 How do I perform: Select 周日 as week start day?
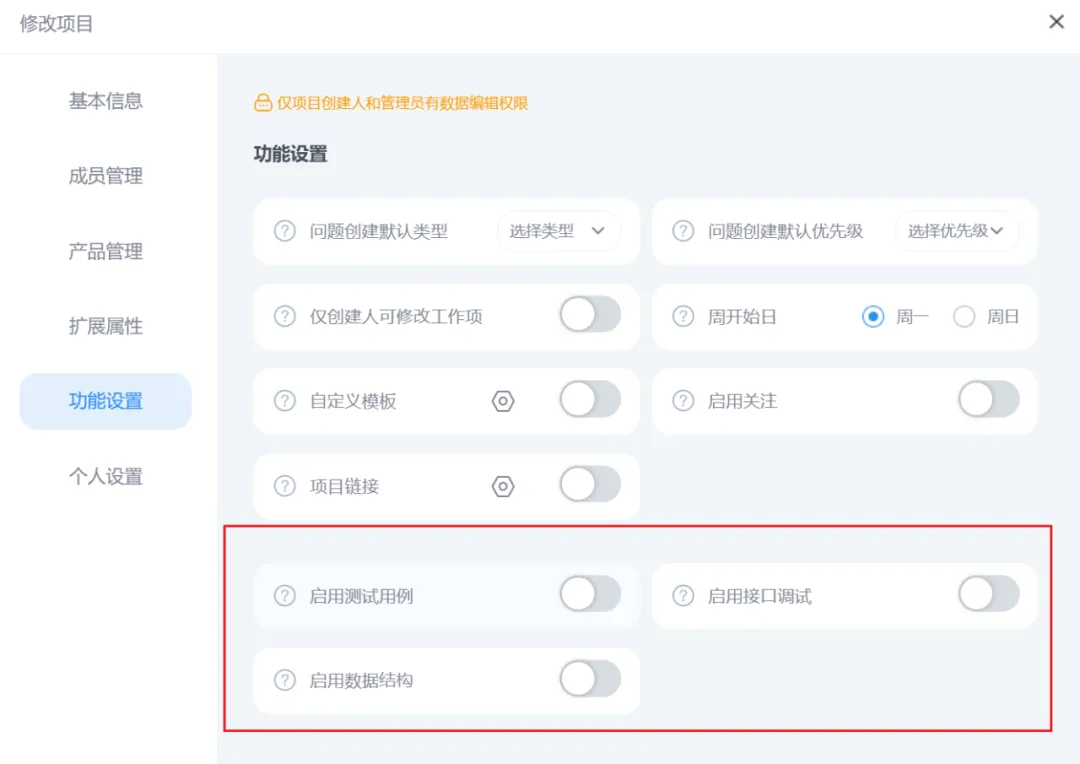(964, 317)
